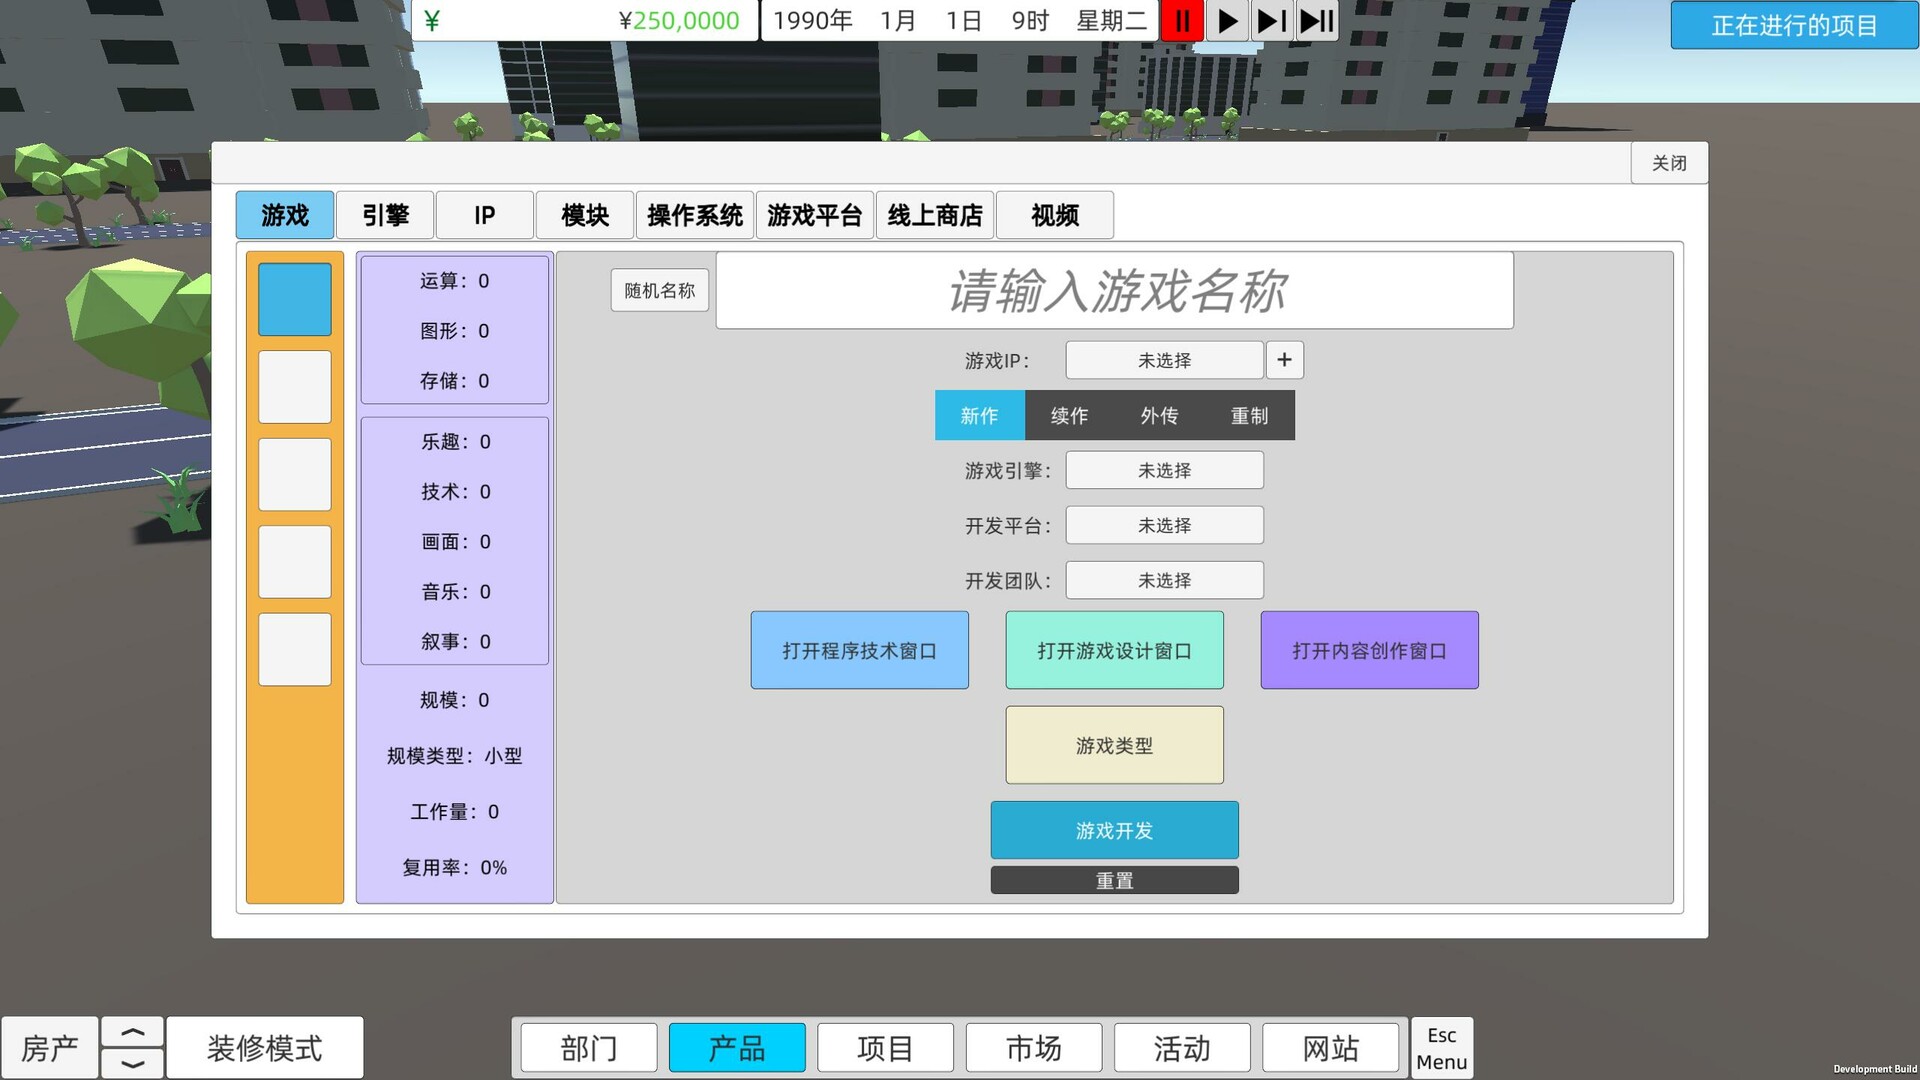Click the blue color swatch icon

click(293, 297)
